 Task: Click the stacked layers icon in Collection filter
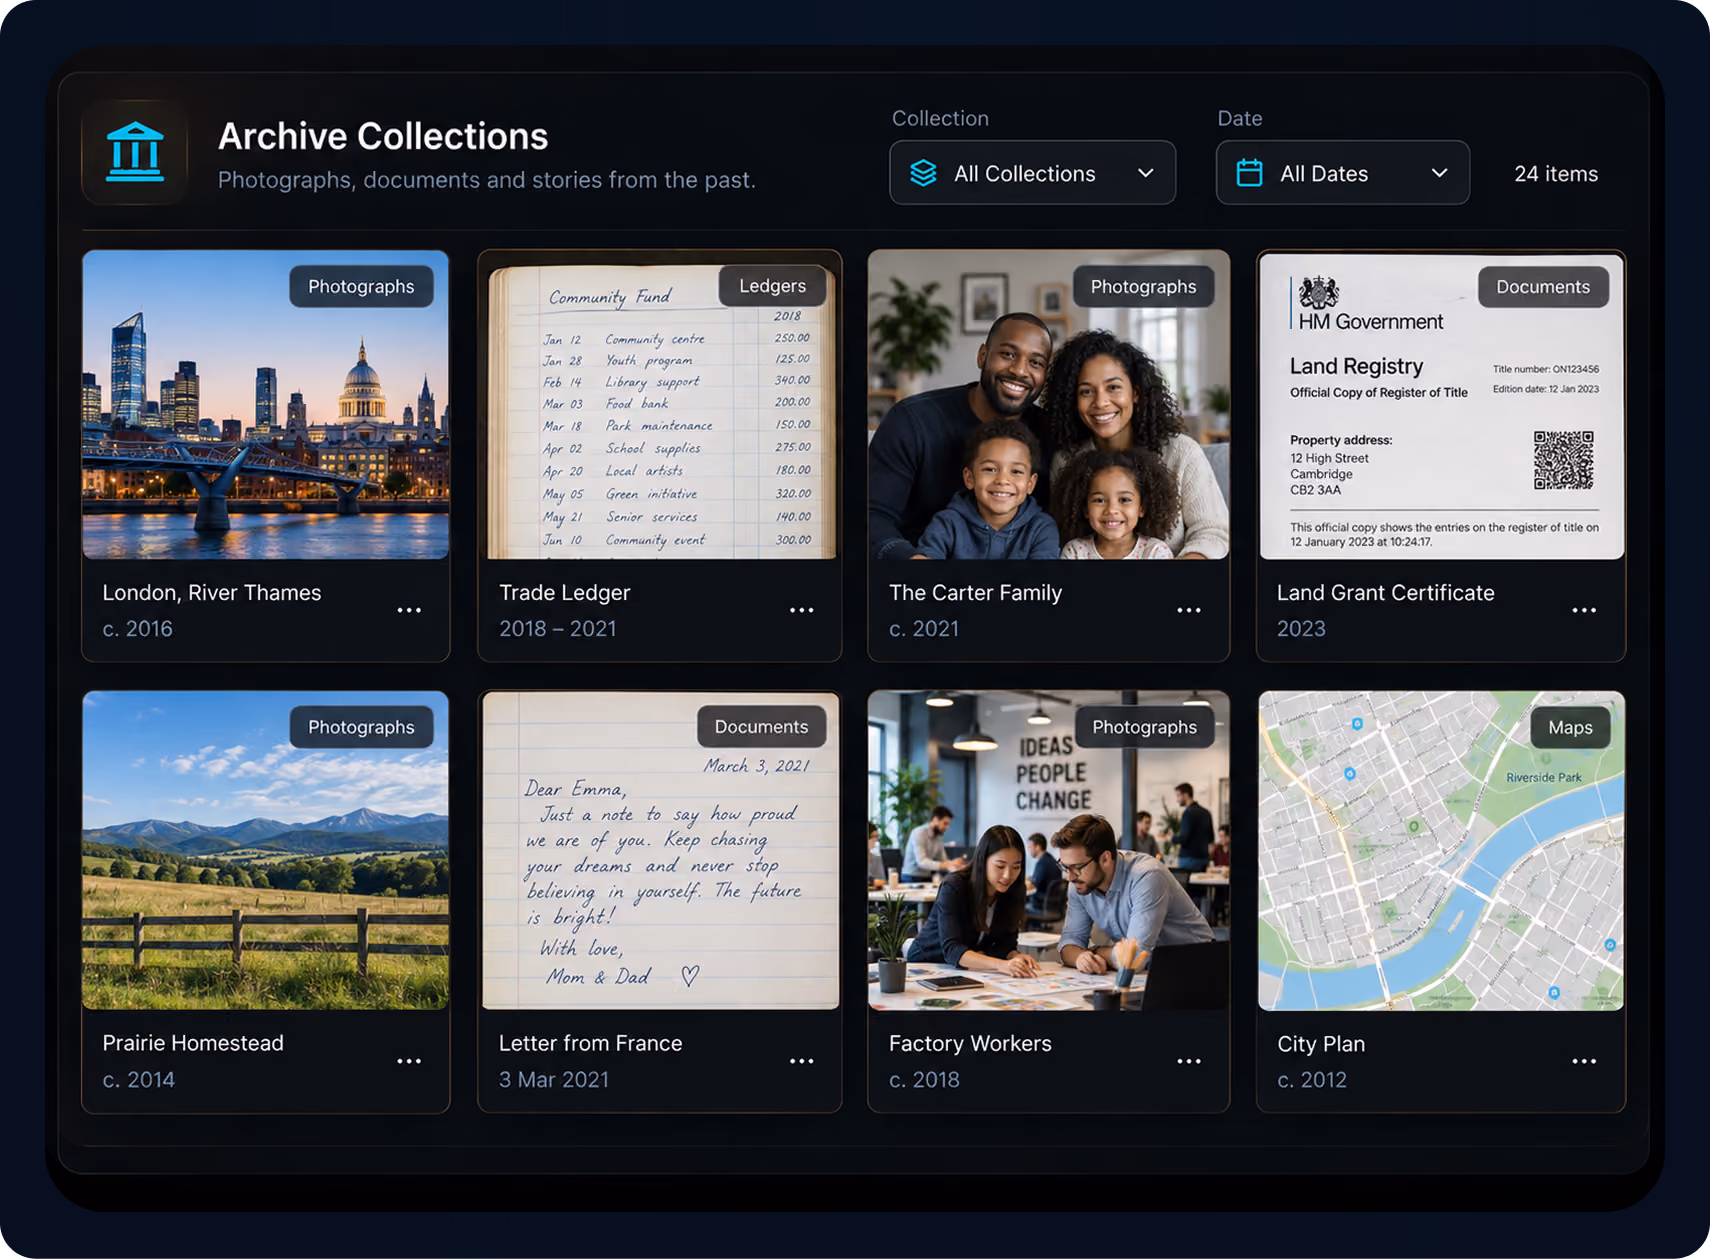point(923,173)
